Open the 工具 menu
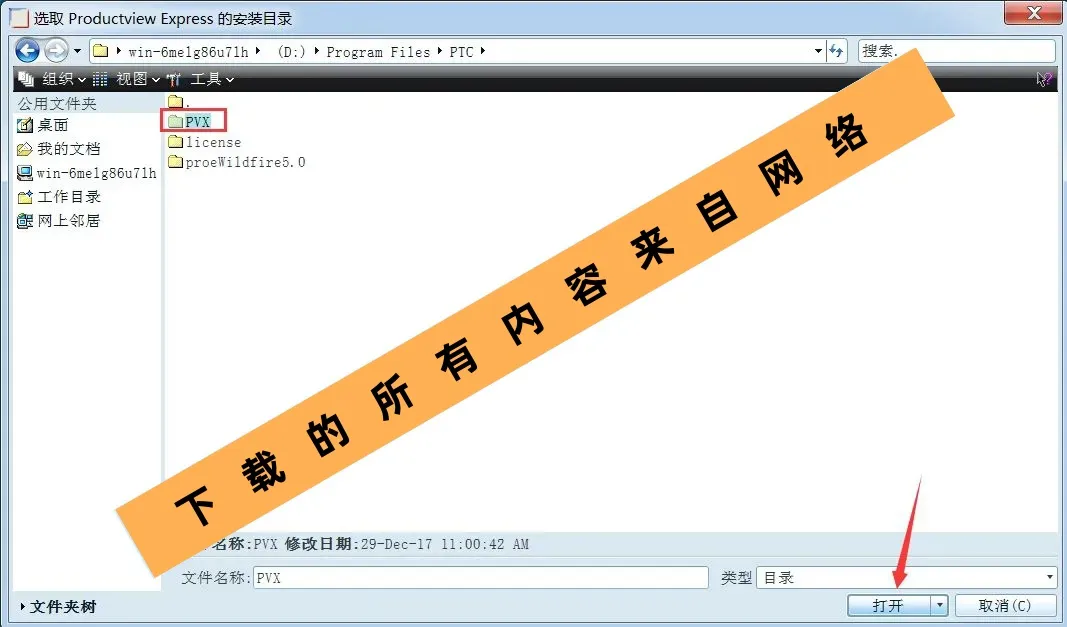The width and height of the screenshot is (1068, 628). pos(212,80)
